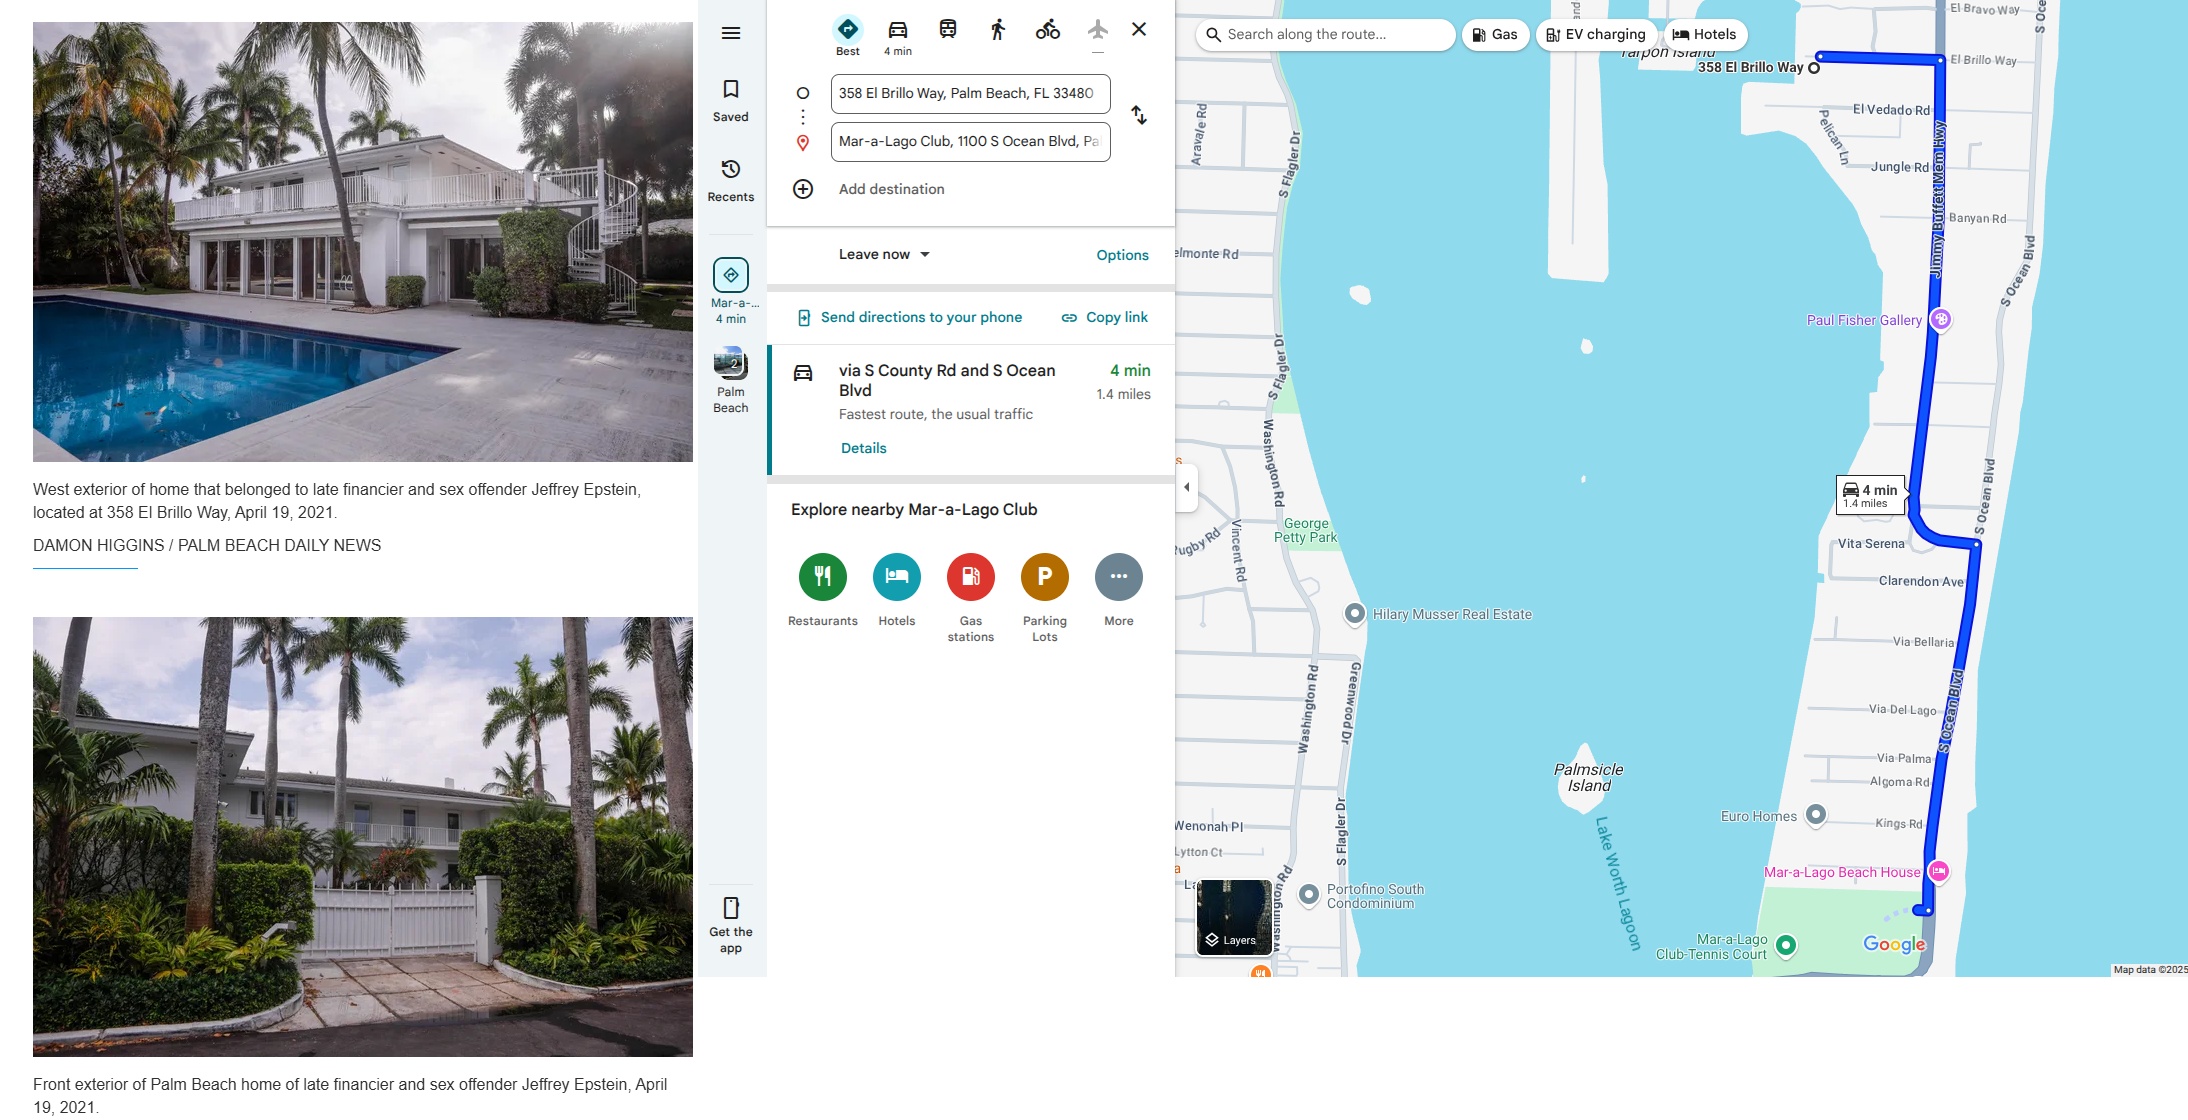Open west exterior pool photo
Viewport: 2188px width, 1120px height.
coord(363,242)
